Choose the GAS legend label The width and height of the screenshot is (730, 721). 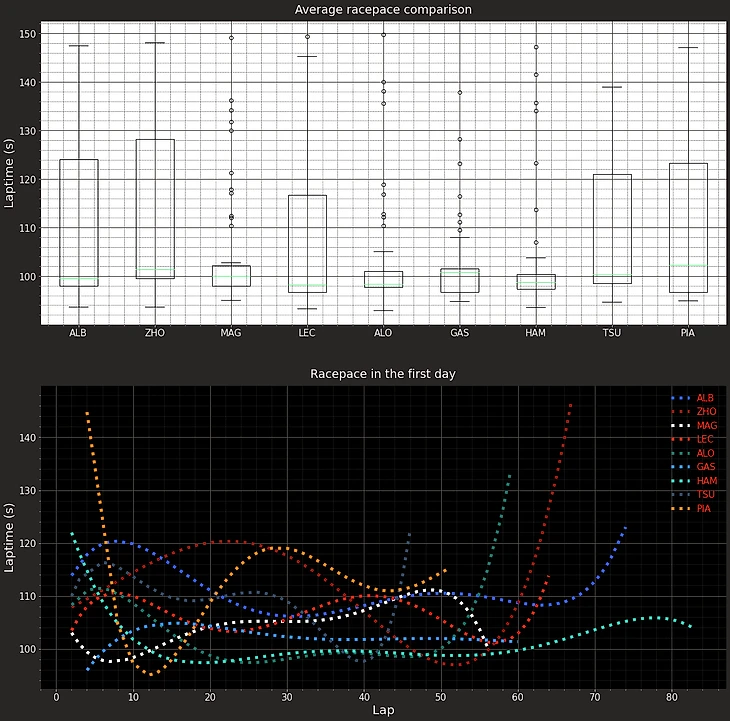706,467
